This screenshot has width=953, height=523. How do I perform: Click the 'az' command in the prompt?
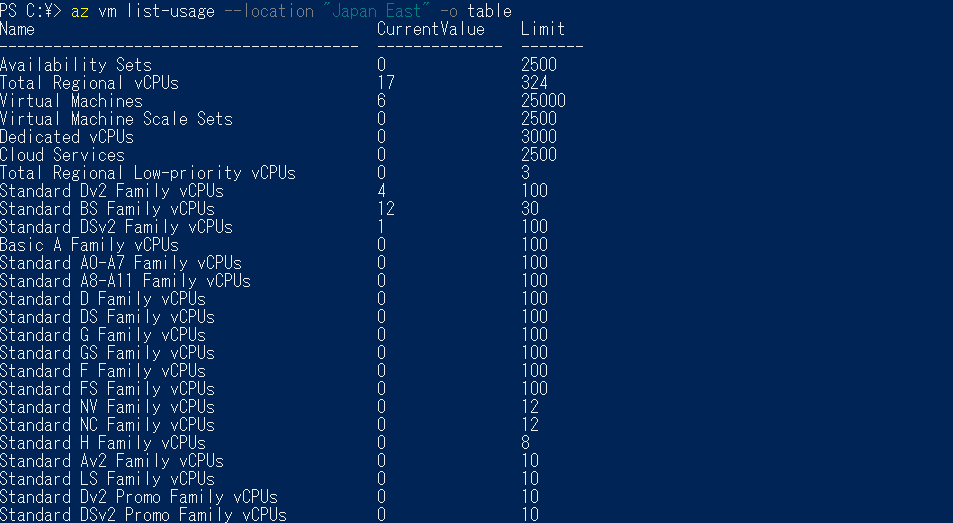click(x=80, y=12)
